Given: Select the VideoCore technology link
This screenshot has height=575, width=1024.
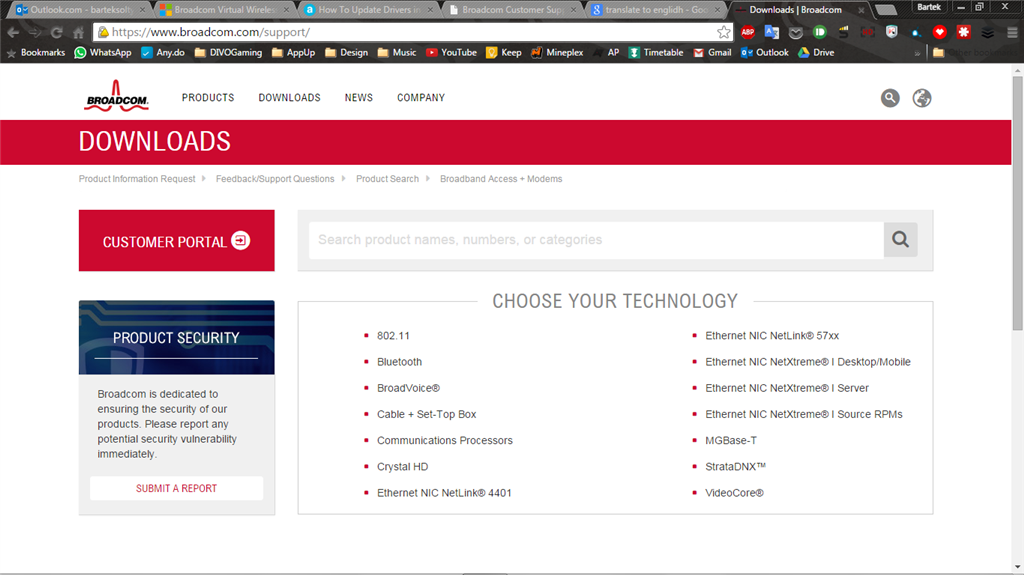Looking at the screenshot, I should [734, 493].
